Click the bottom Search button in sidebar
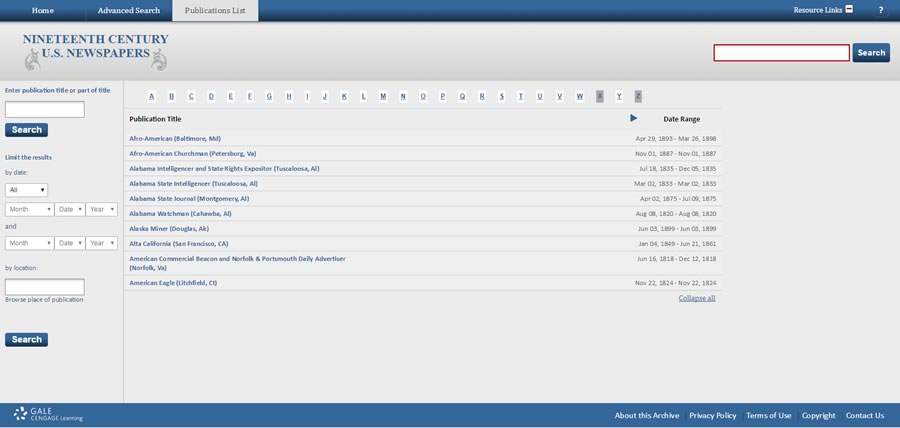Image resolution: width=900 pixels, height=428 pixels. point(26,340)
